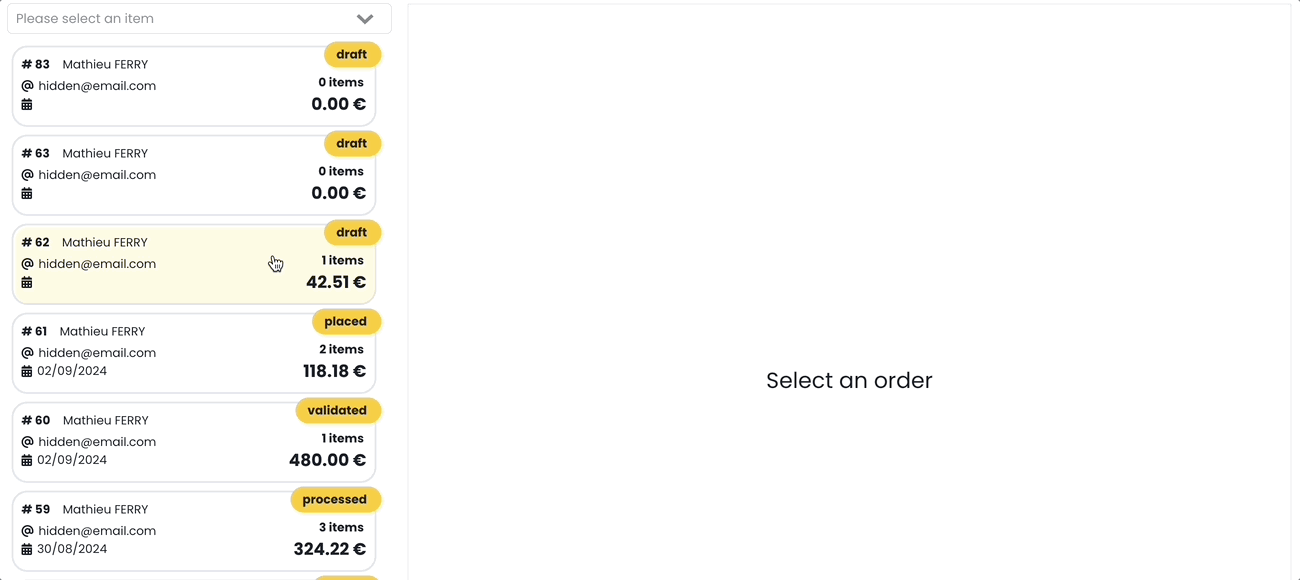The image size is (1300, 580).
Task: Select order 62 totaling 42.51 €
Action: 193,264
